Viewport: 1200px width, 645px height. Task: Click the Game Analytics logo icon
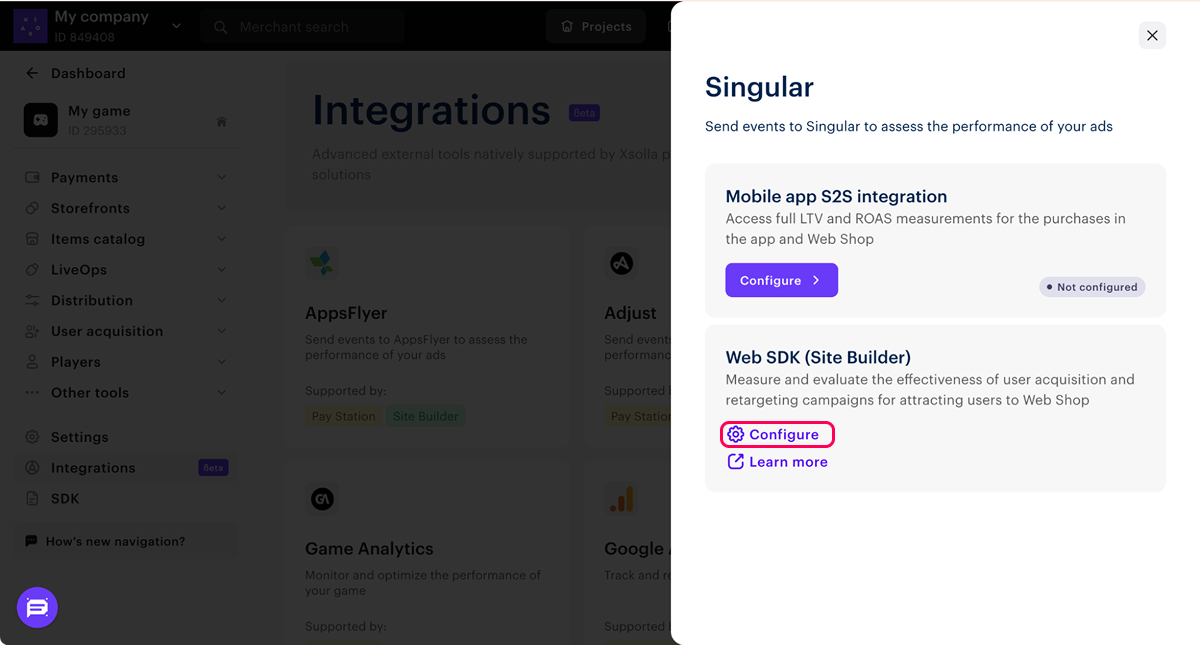pos(322,498)
